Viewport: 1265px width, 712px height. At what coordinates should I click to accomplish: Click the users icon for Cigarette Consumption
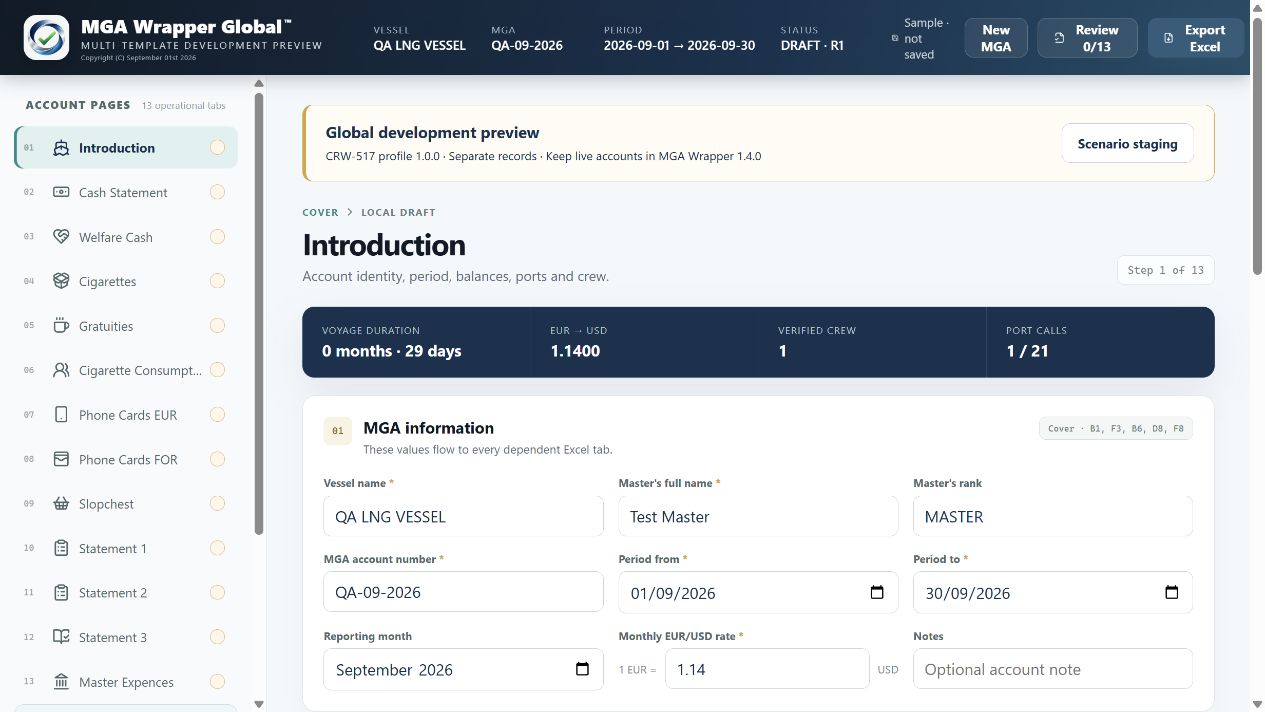pyautogui.click(x=61, y=370)
